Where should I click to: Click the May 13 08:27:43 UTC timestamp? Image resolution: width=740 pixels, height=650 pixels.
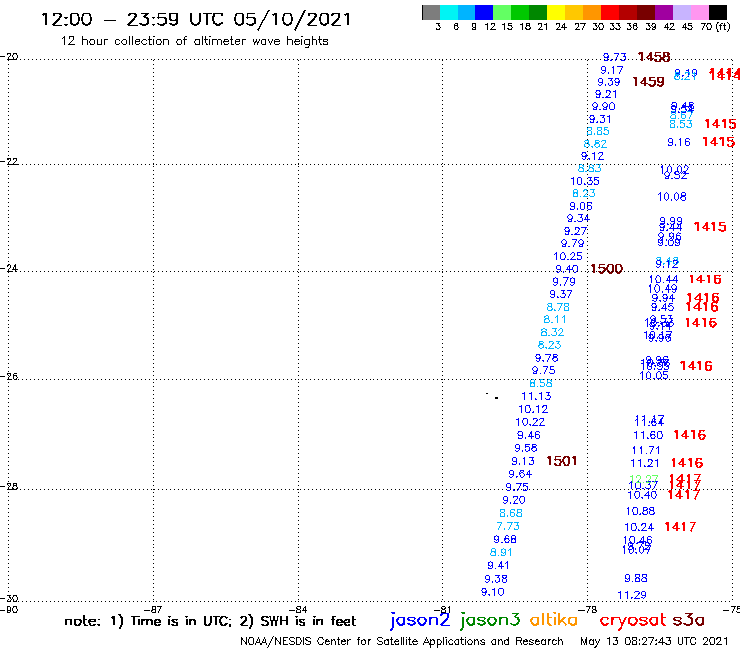[x=654, y=642]
